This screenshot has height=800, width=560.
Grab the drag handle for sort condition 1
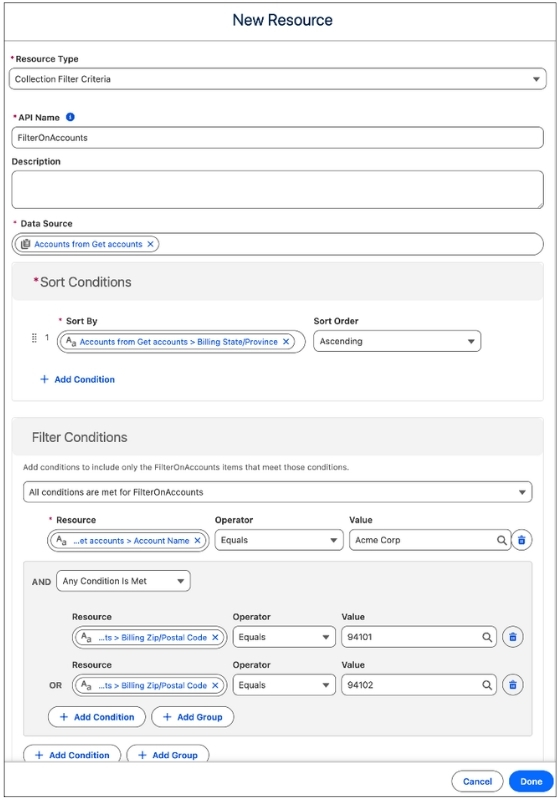point(34,338)
